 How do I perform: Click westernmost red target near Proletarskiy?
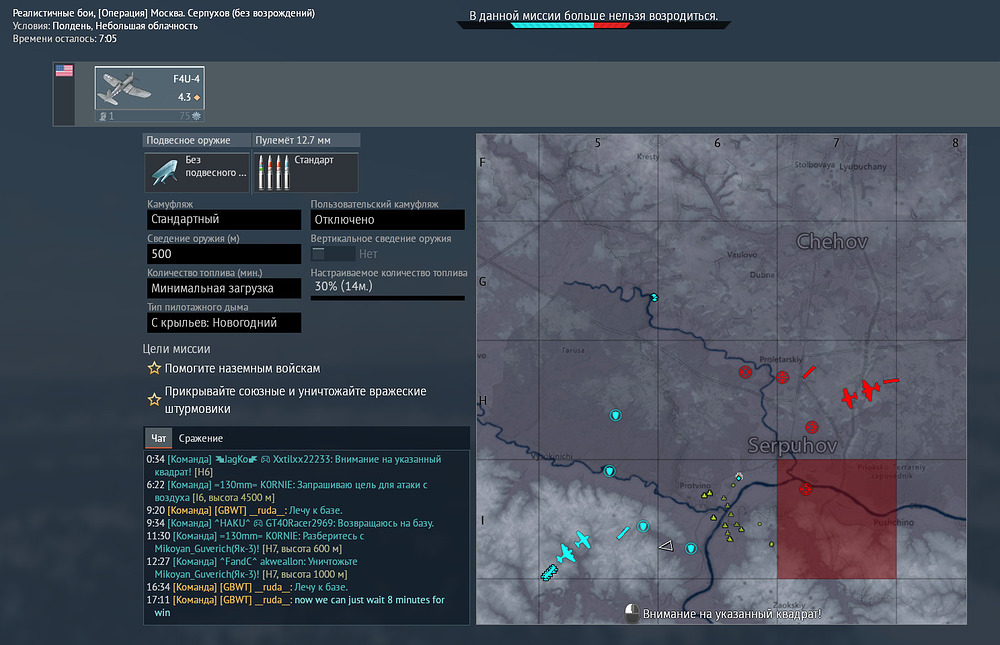tap(745, 372)
